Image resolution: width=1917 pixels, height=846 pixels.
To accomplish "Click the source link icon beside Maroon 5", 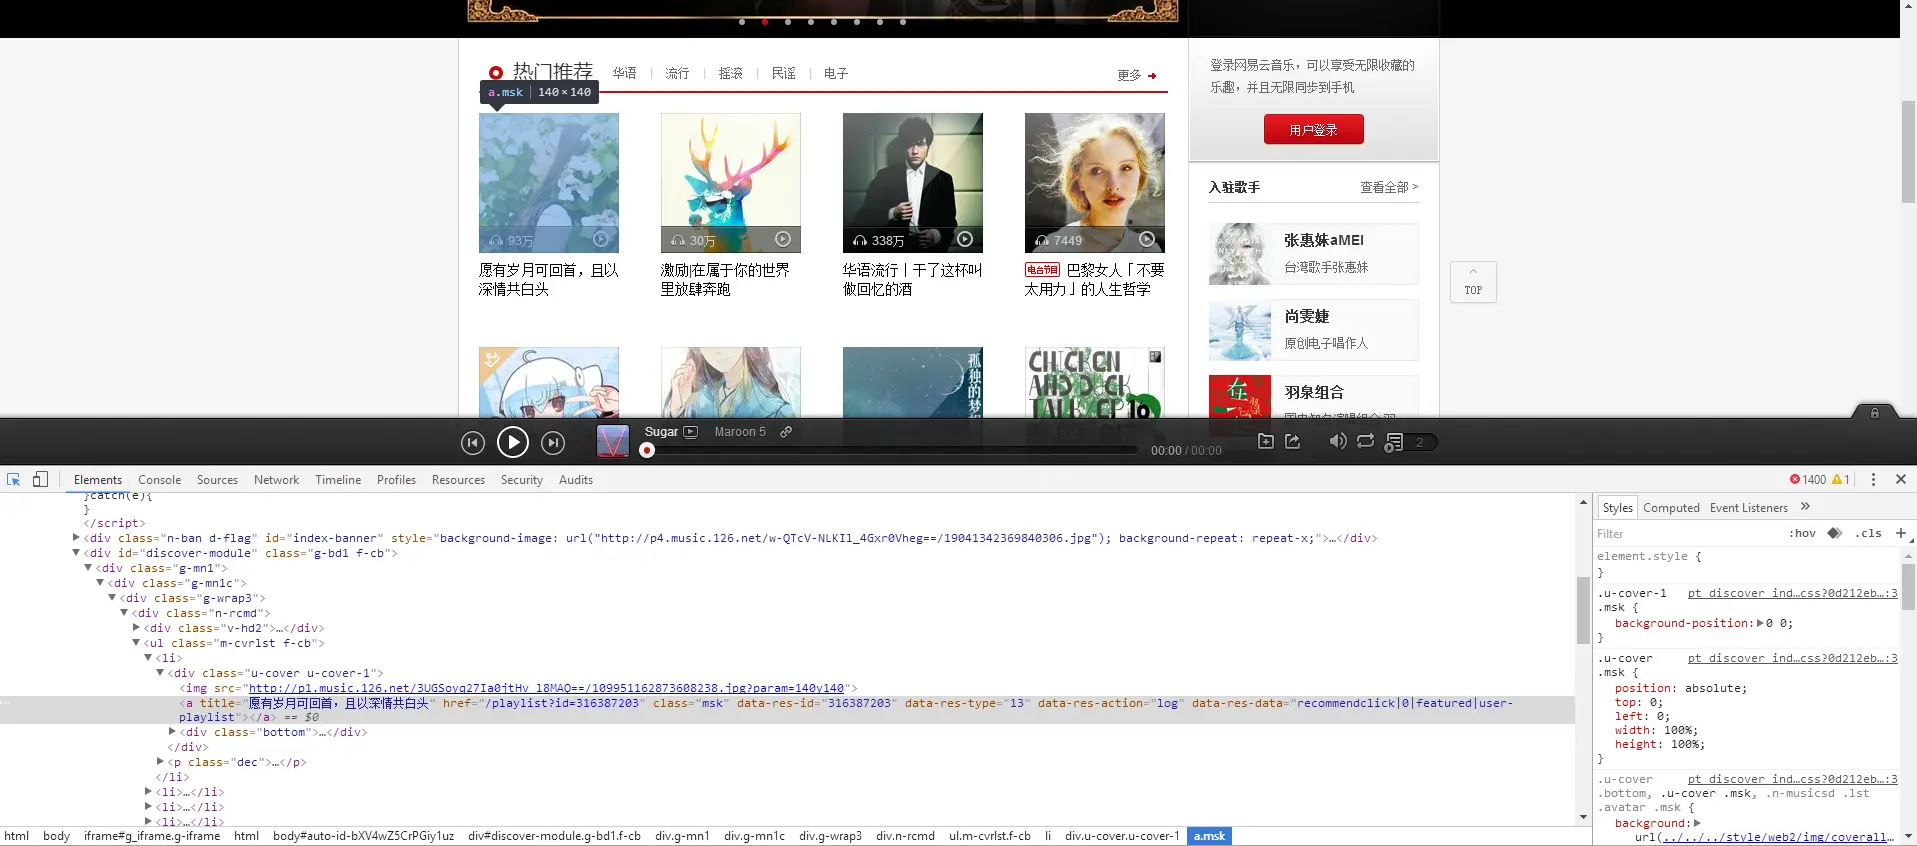I will click(x=786, y=432).
